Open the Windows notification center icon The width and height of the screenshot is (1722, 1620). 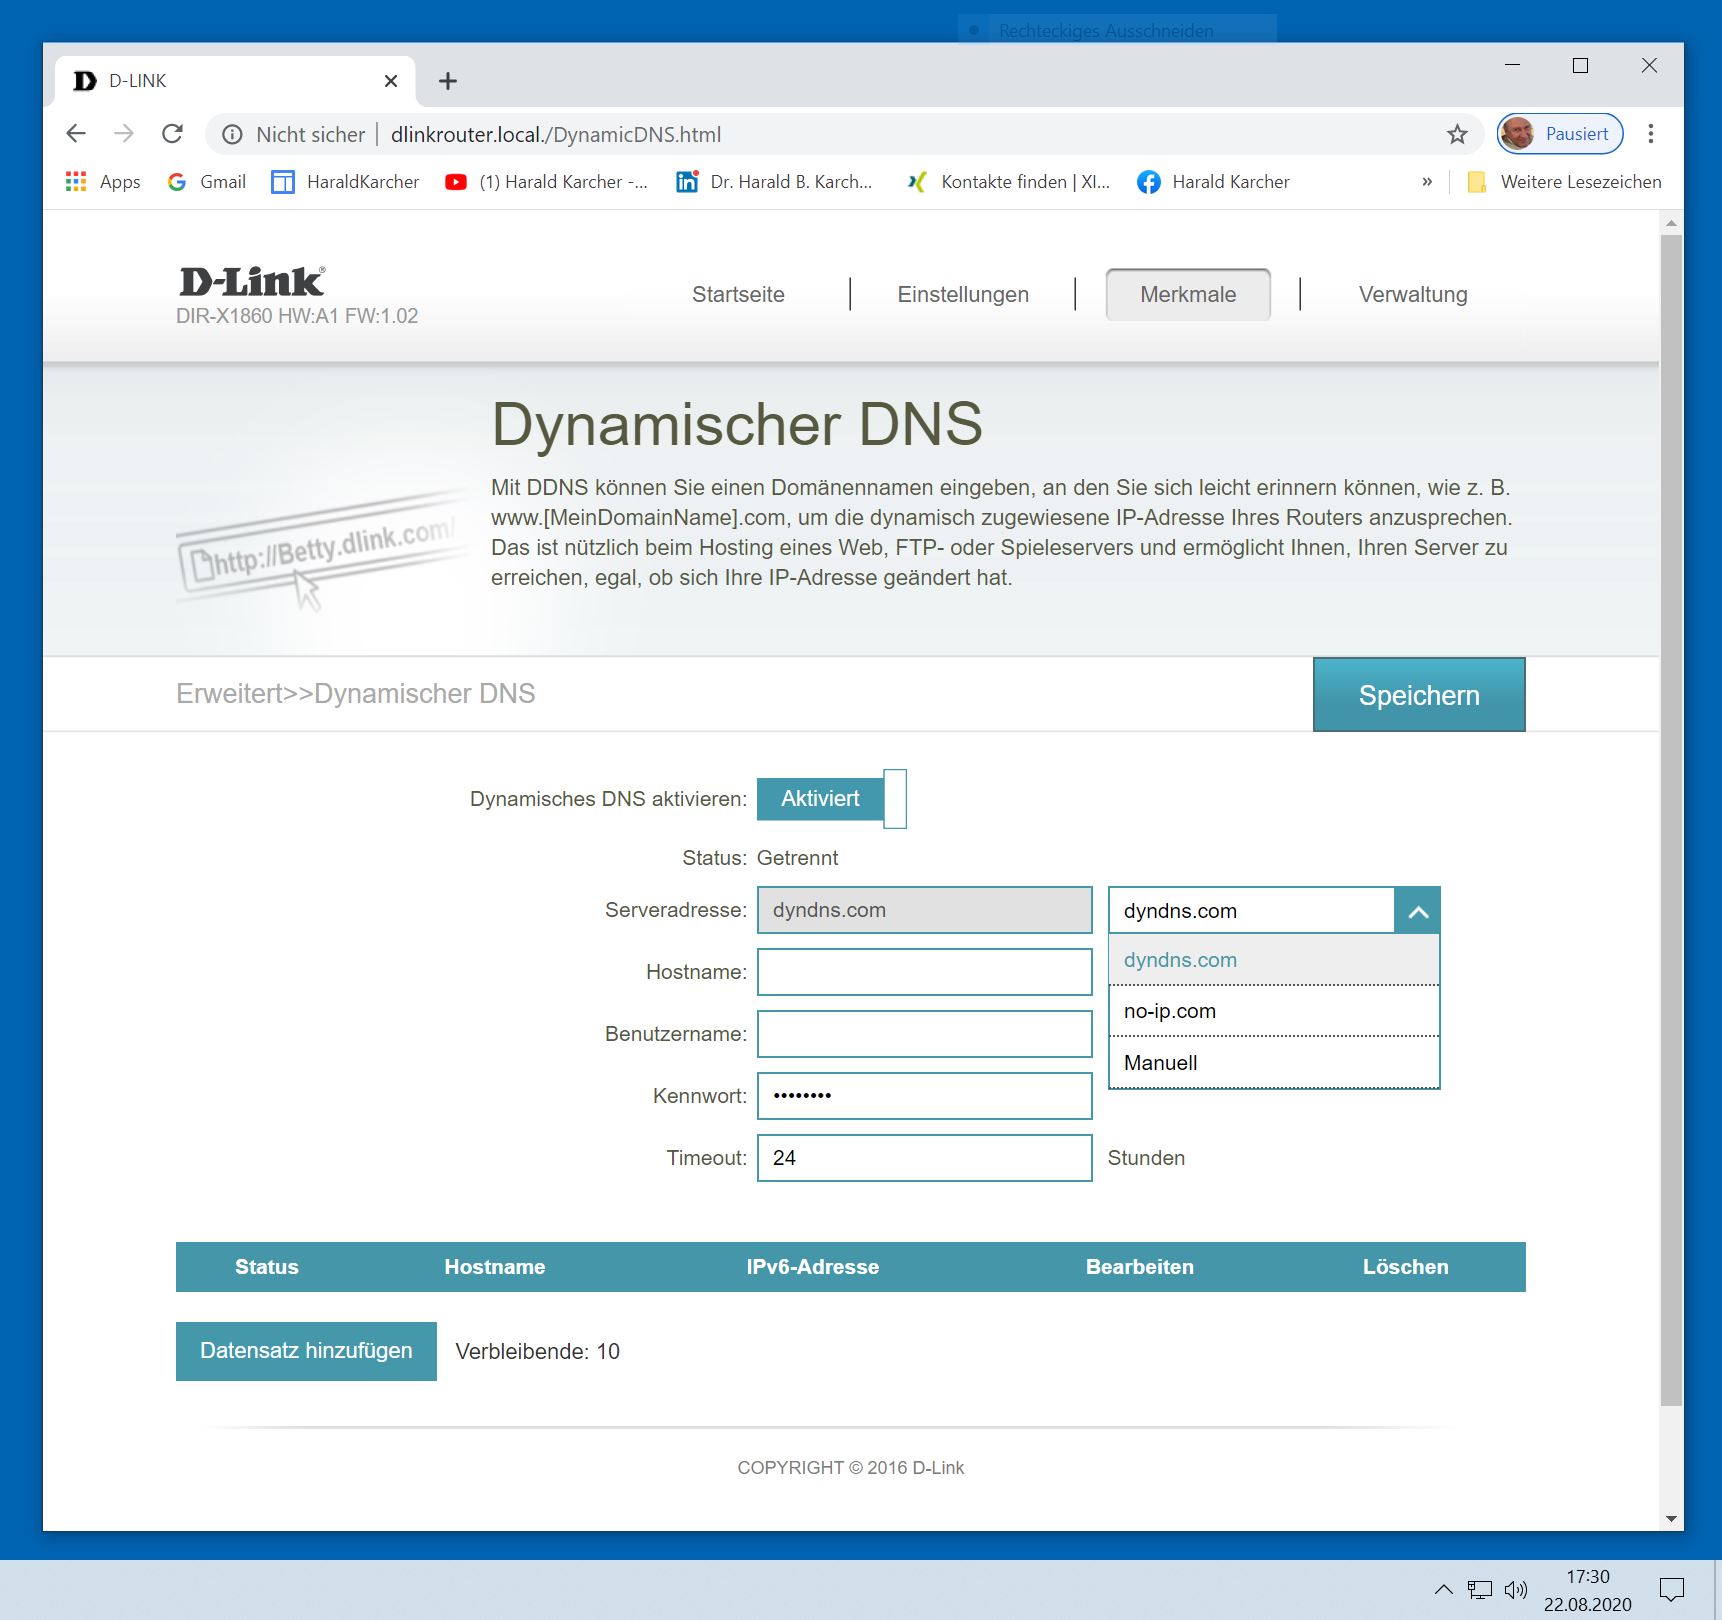[1671, 1589]
